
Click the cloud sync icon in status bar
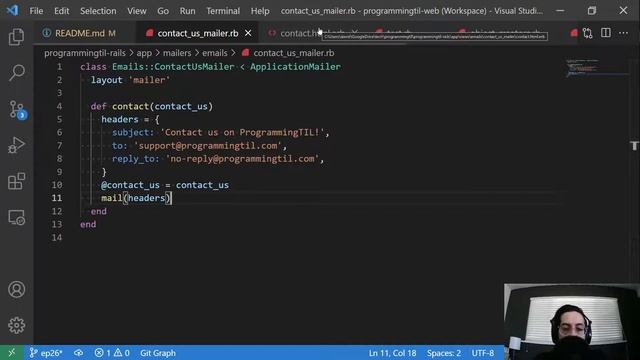pos(78,353)
